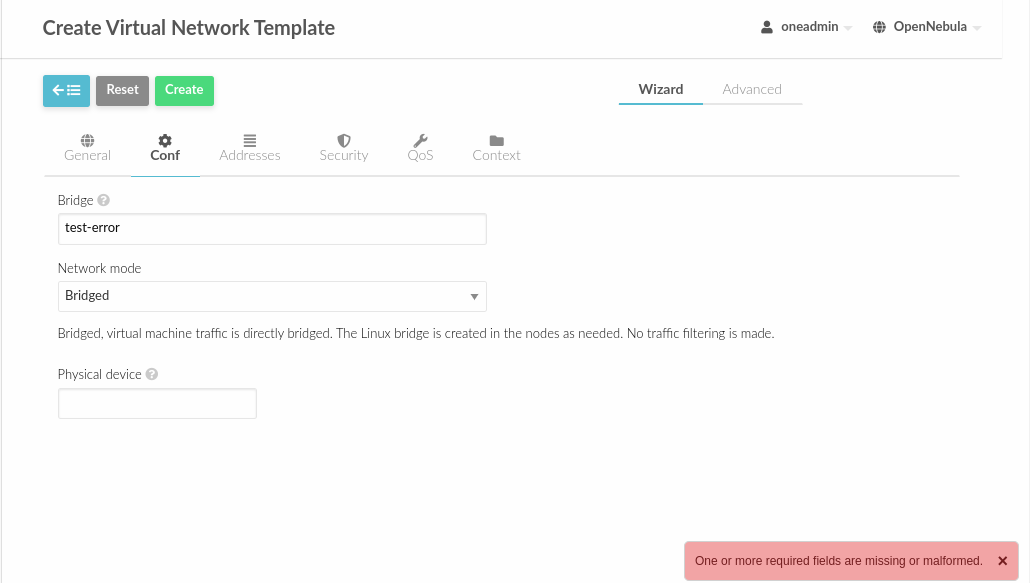Click the Bridge help question icon
This screenshot has width=1030, height=583.
point(101,200)
